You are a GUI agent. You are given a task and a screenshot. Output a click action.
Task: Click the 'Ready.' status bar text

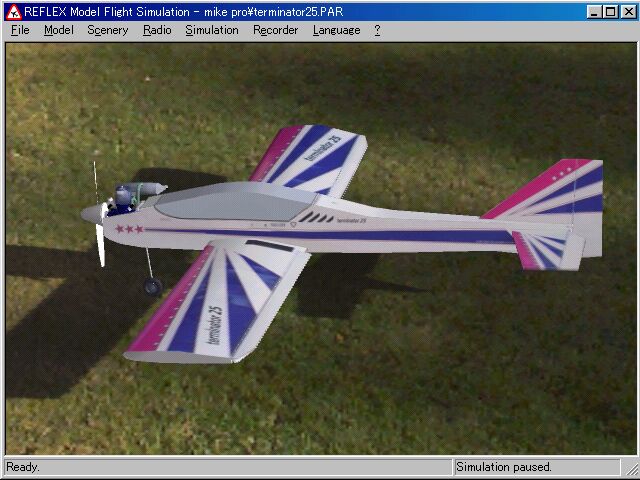pyautogui.click(x=23, y=467)
